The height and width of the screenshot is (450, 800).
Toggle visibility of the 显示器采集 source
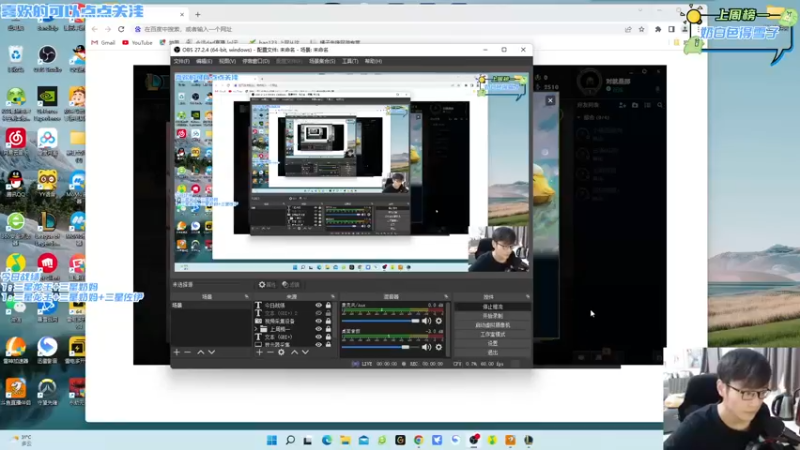pos(319,345)
